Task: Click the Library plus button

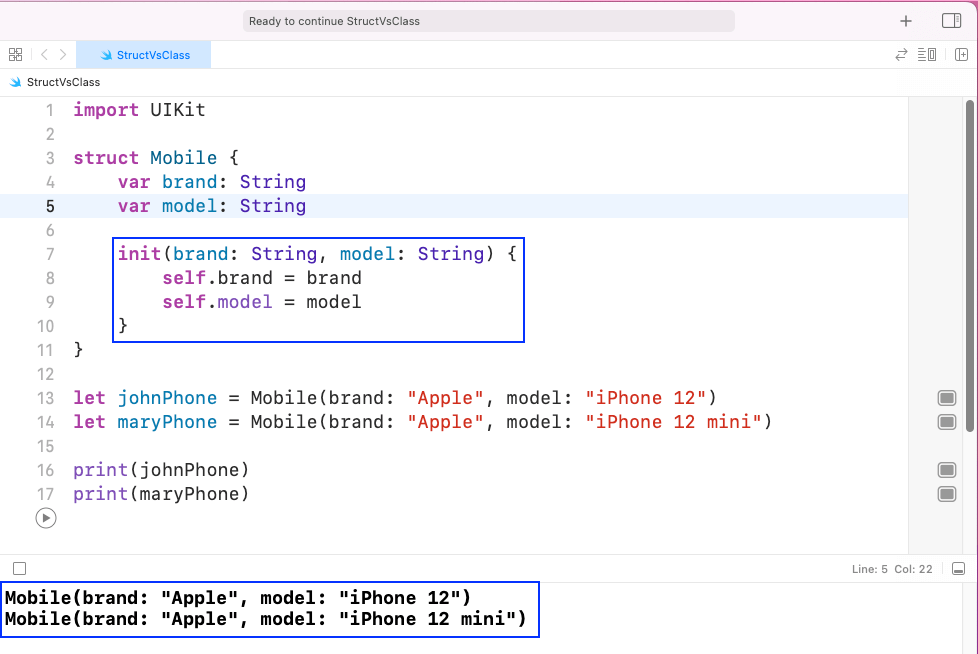Action: click(x=906, y=21)
